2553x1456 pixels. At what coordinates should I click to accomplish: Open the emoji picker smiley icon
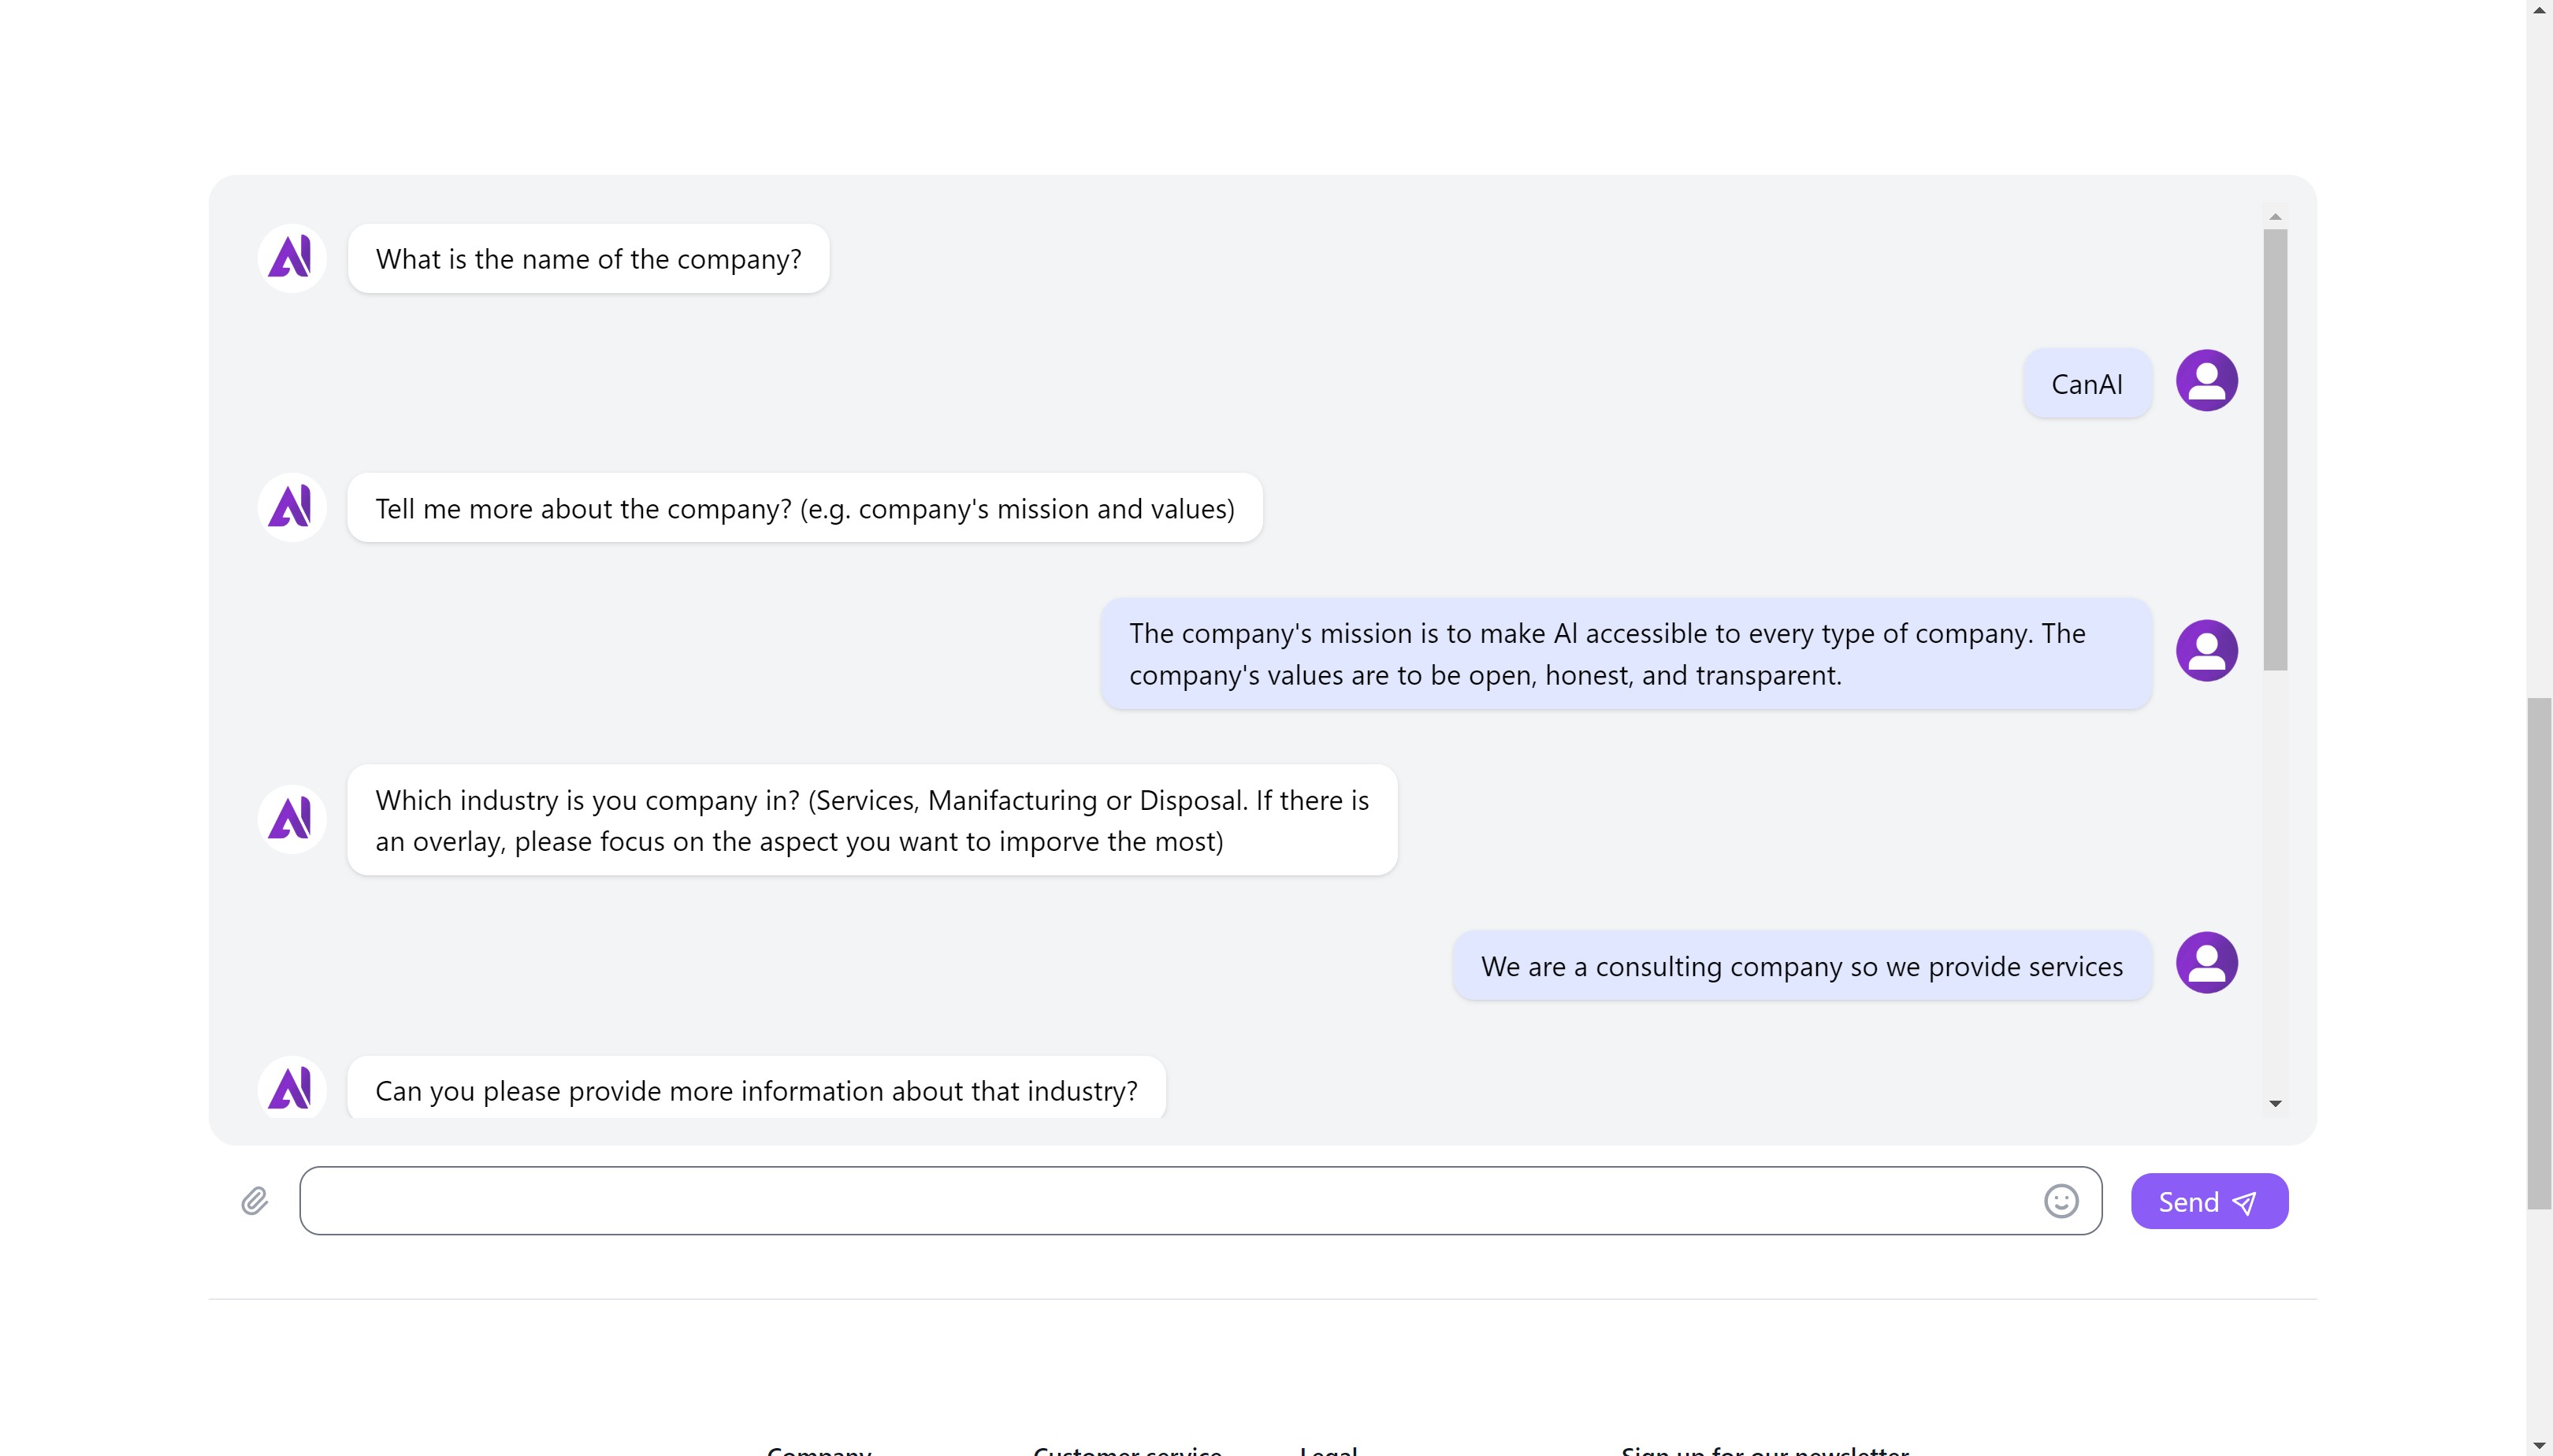(2060, 1201)
